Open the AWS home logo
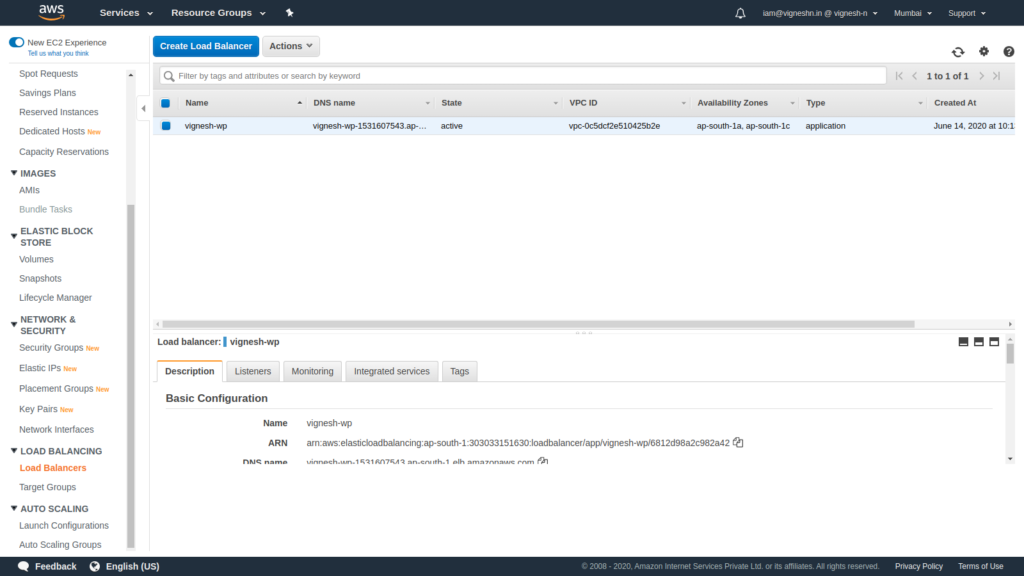1024x576 pixels. coord(52,12)
